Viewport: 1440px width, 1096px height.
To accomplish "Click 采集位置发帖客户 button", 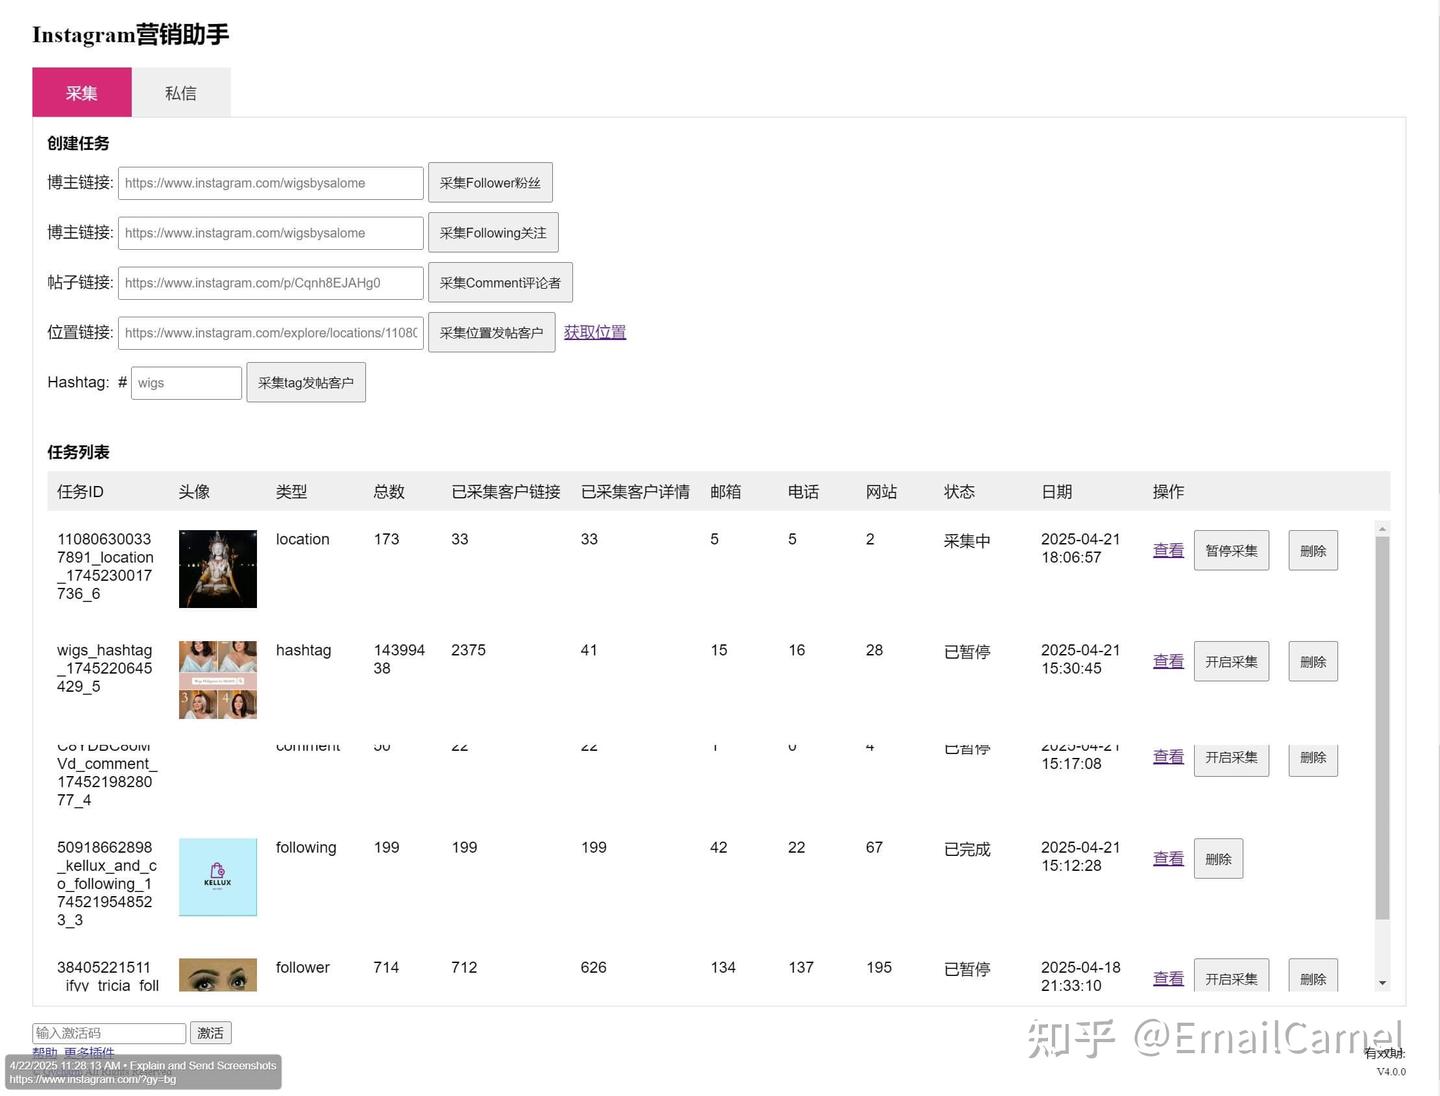I will point(491,331).
